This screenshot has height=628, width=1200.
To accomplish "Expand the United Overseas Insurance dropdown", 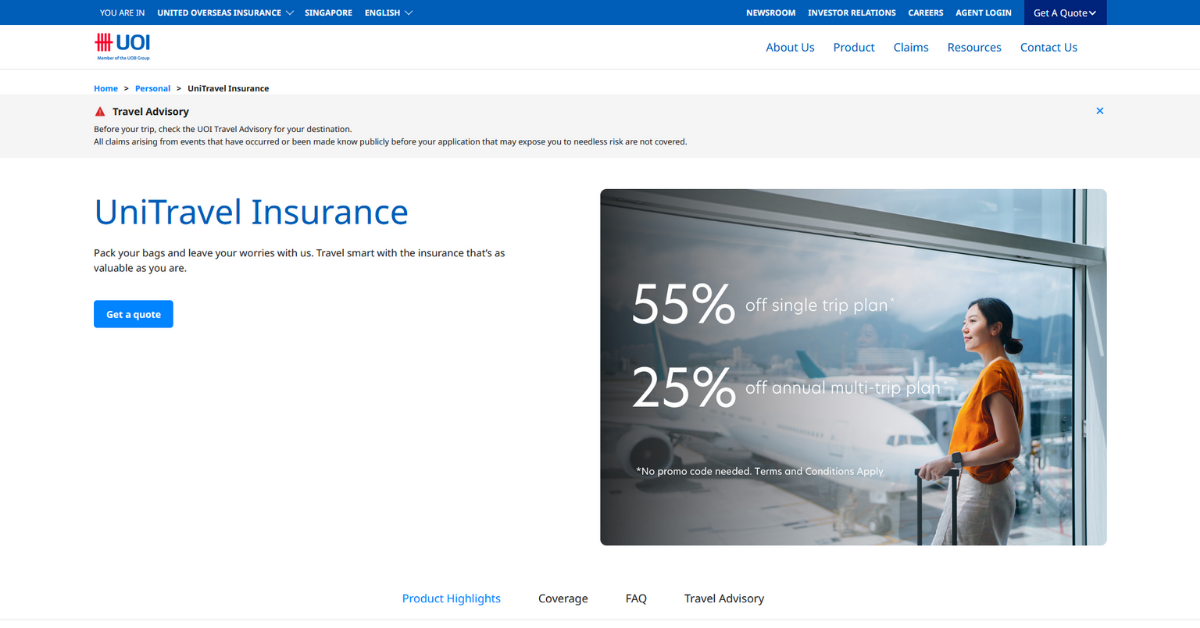I will point(225,13).
